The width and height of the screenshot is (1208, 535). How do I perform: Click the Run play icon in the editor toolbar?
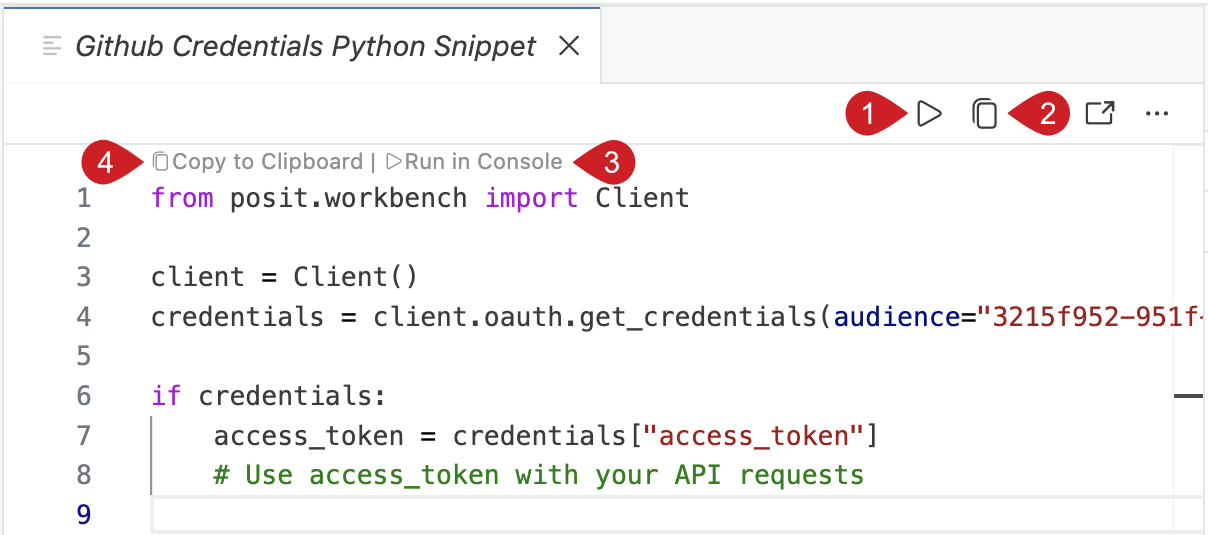(929, 114)
